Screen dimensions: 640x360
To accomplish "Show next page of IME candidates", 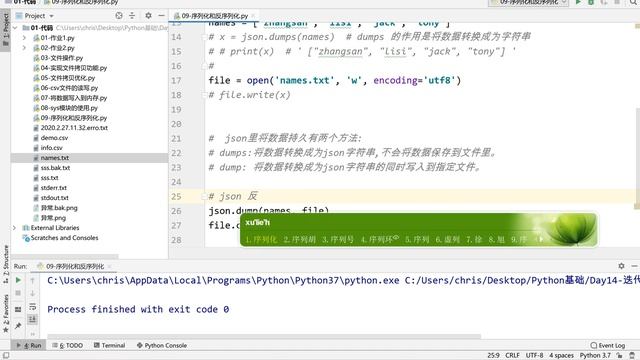I will [x=542, y=239].
